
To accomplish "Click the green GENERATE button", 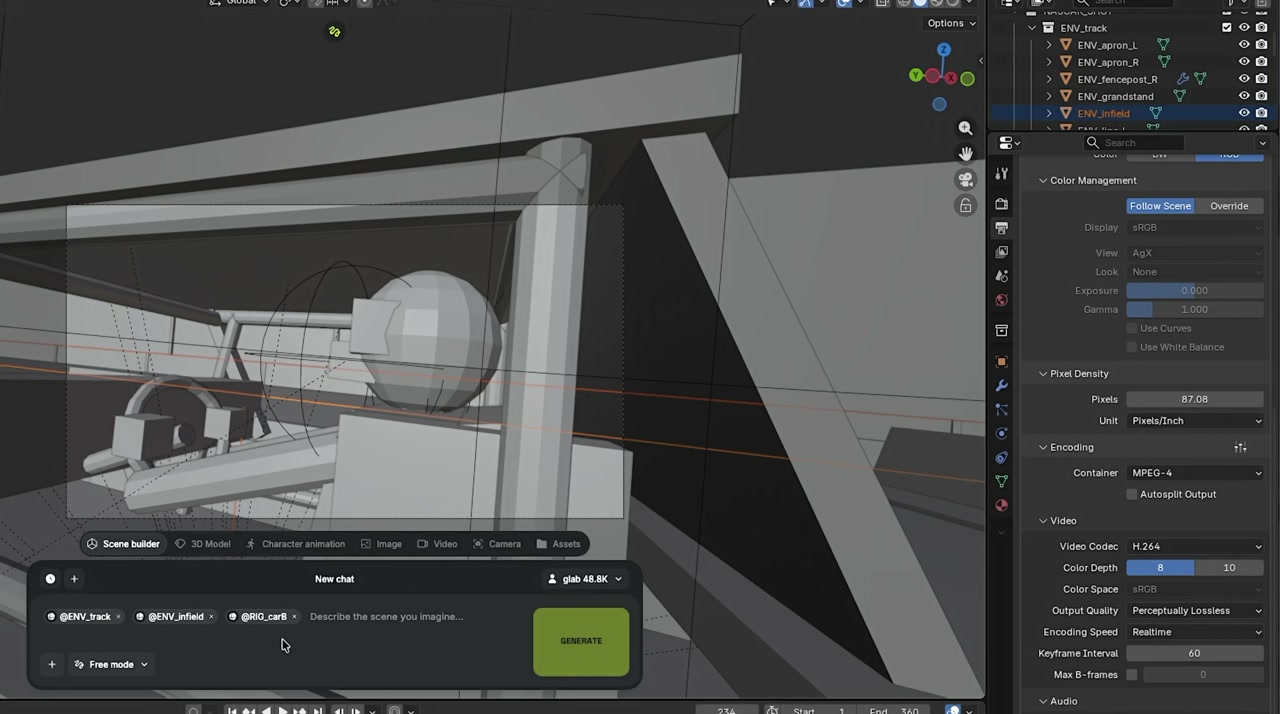I will click(581, 641).
